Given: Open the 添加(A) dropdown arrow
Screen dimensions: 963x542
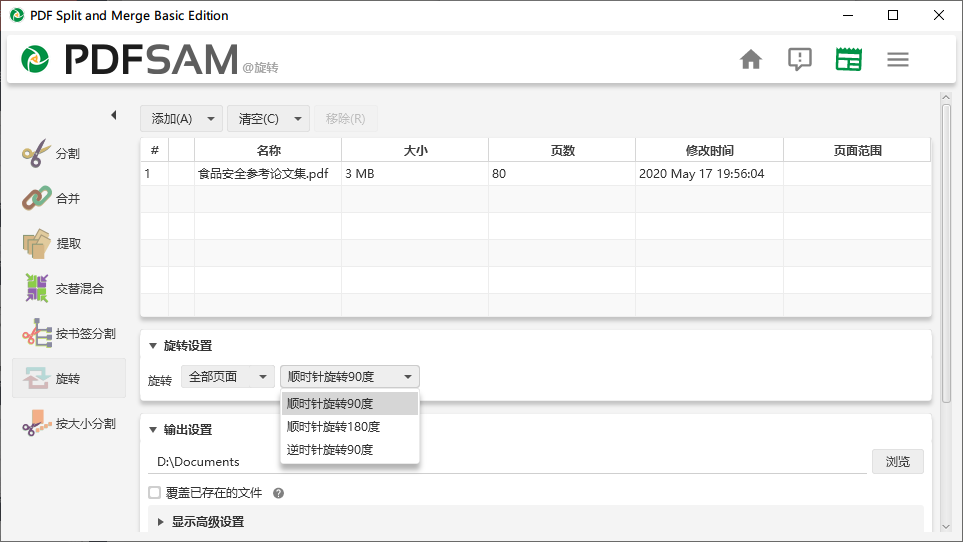Looking at the screenshot, I should coord(211,118).
